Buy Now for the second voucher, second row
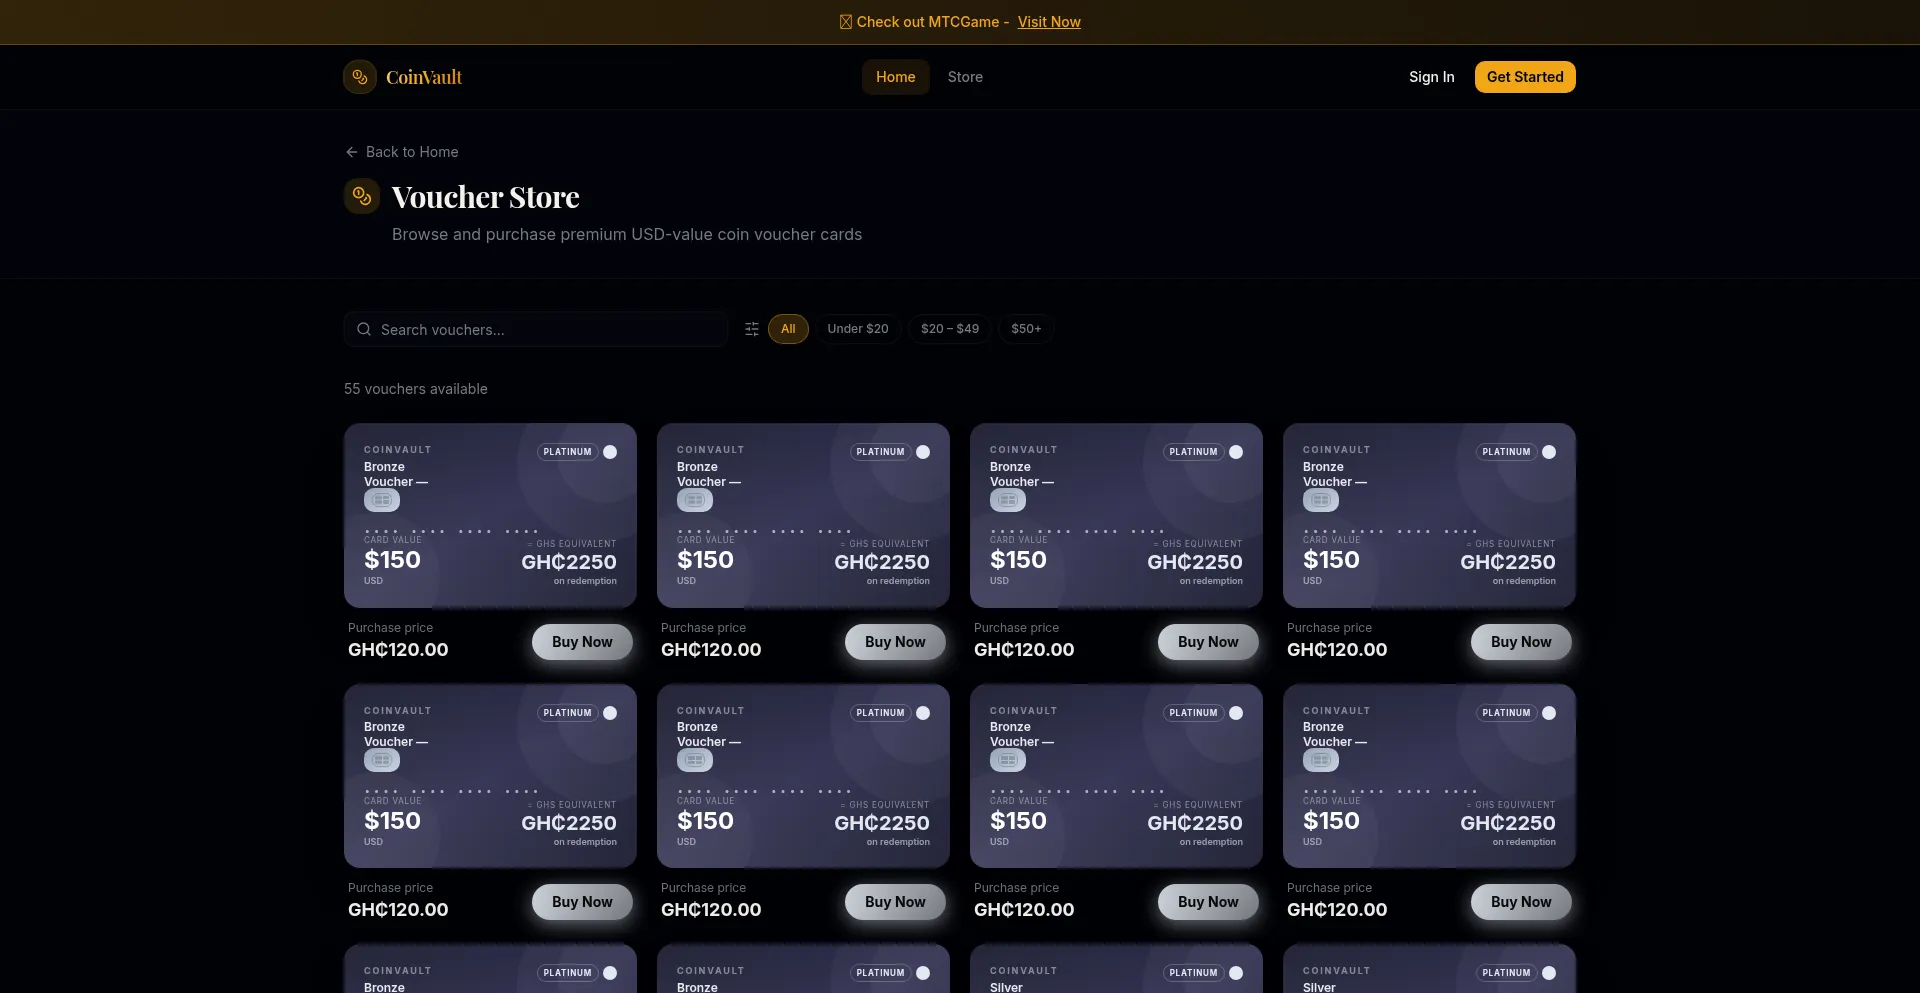This screenshot has width=1920, height=993. click(x=895, y=902)
